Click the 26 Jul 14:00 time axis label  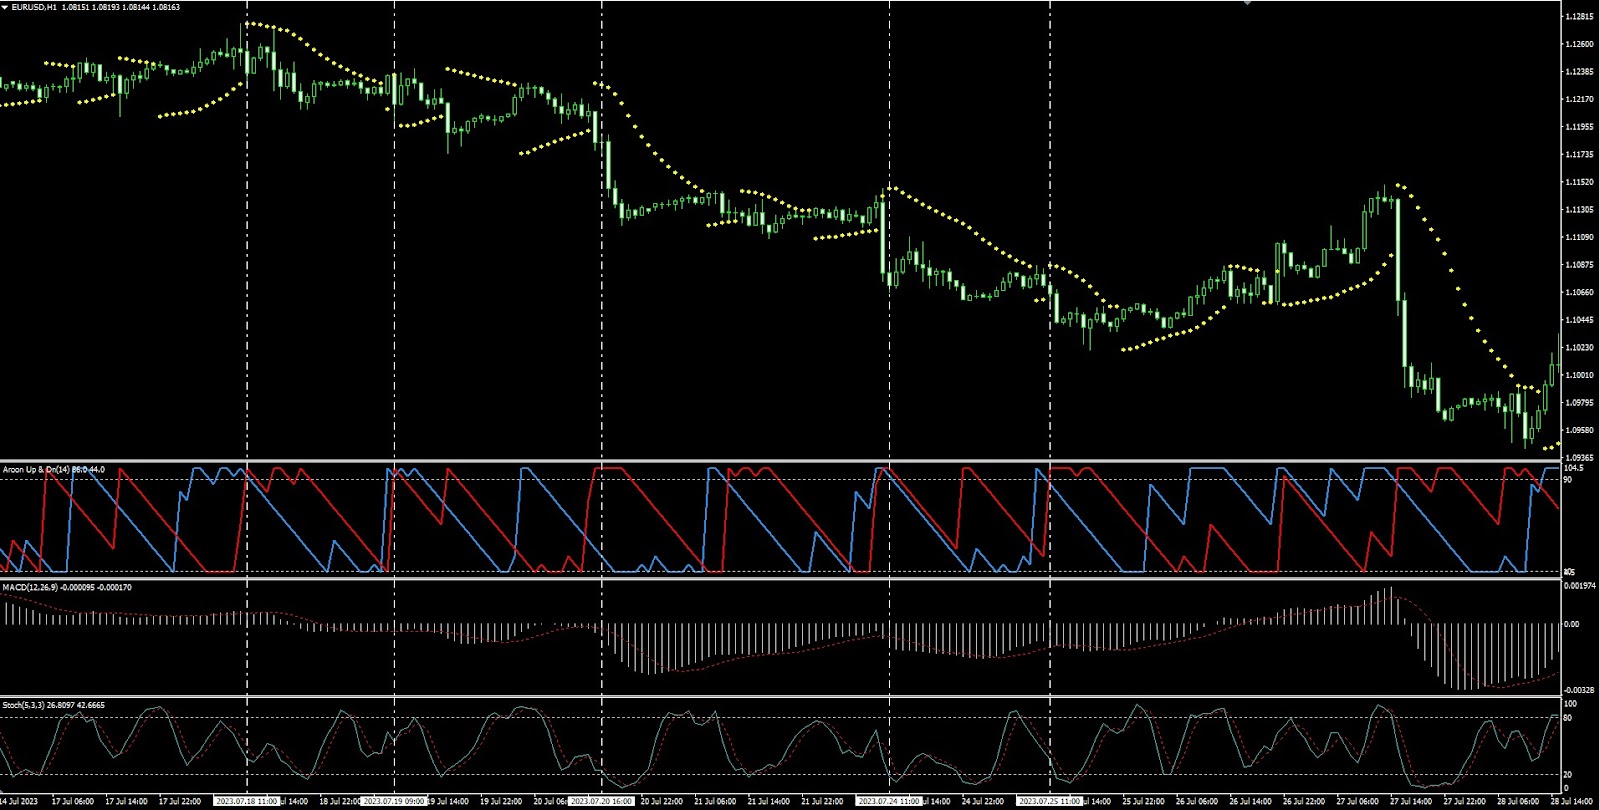pyautogui.click(x=1249, y=801)
